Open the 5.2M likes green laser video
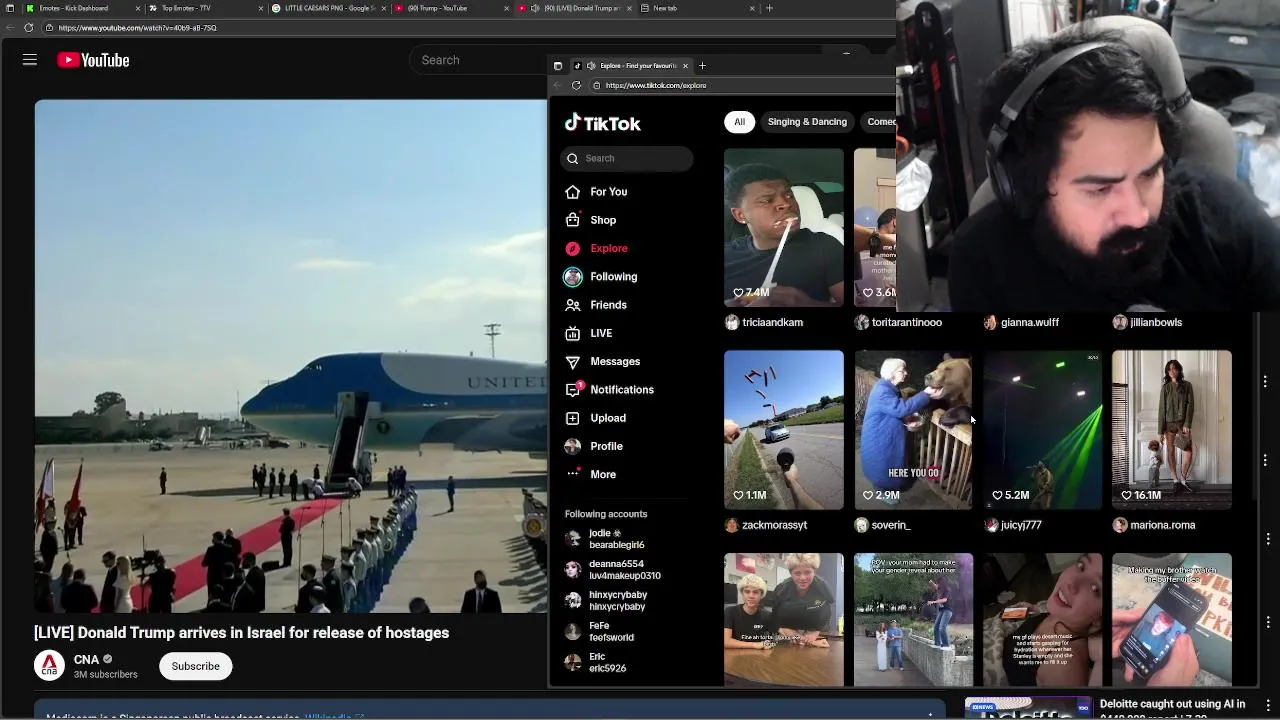The width and height of the screenshot is (1280, 720). [x=1042, y=429]
